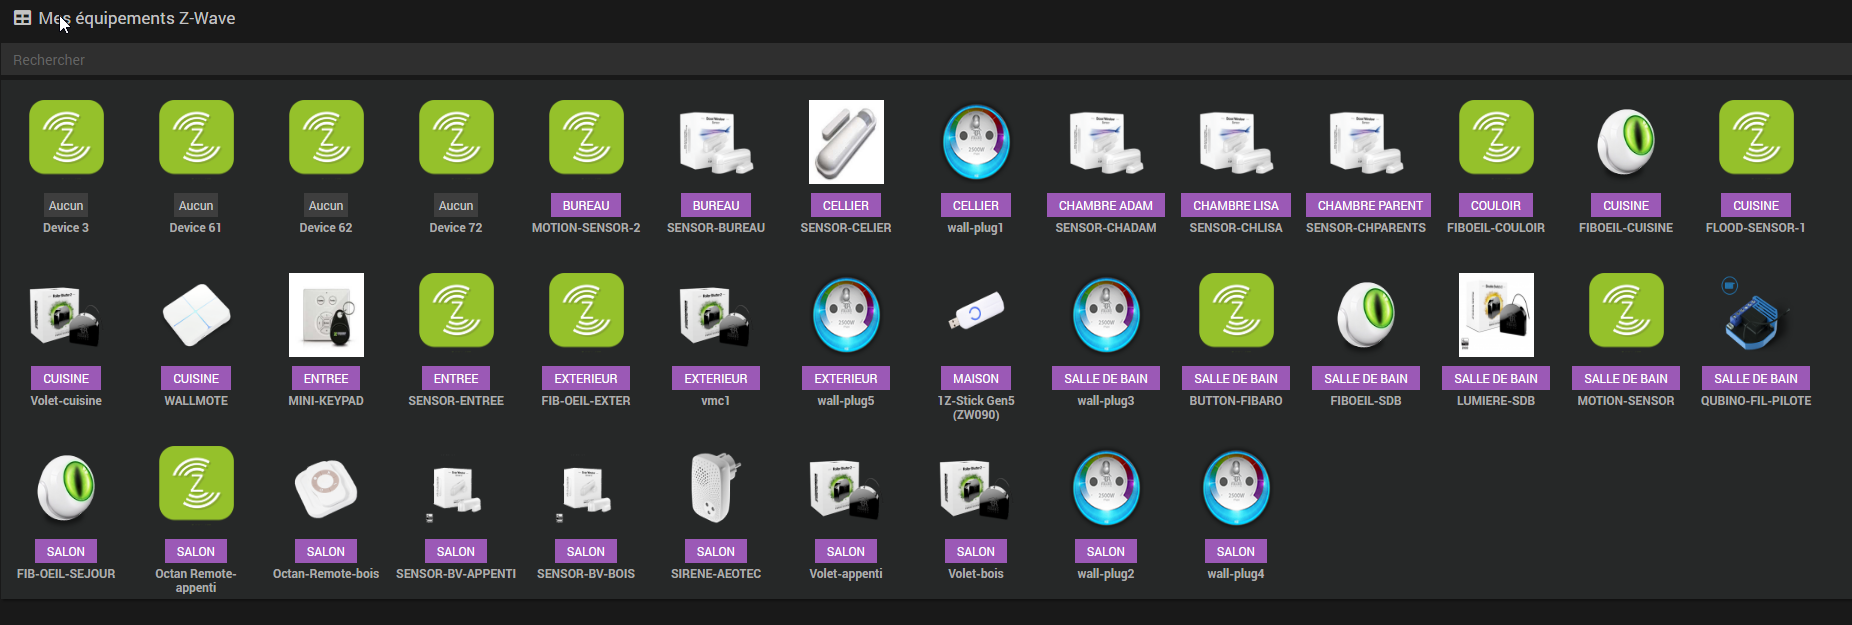Click the EXTERIEUR tag above vmc1
The height and width of the screenshot is (625, 1852).
(x=716, y=378)
